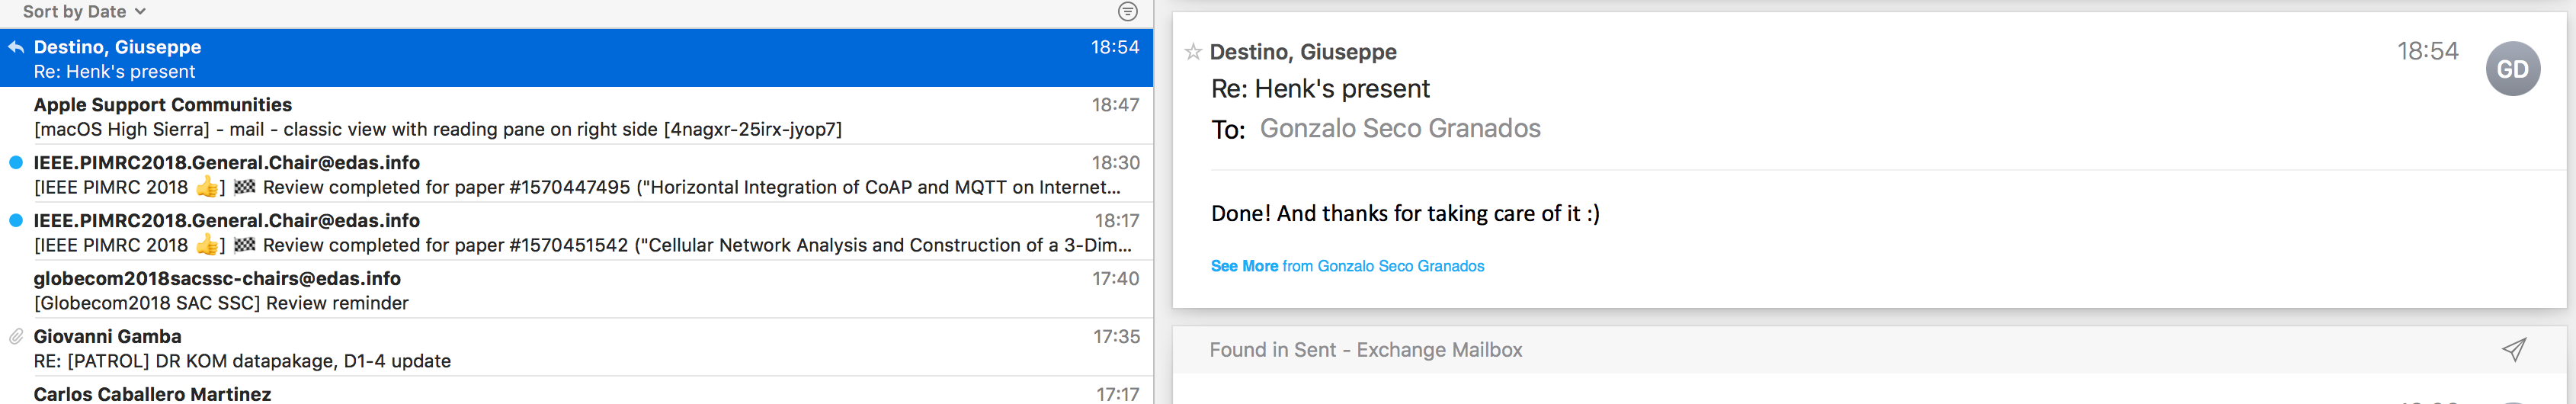The width and height of the screenshot is (2576, 404).
Task: Click the paper plane Sent icon
Action: tap(2513, 349)
